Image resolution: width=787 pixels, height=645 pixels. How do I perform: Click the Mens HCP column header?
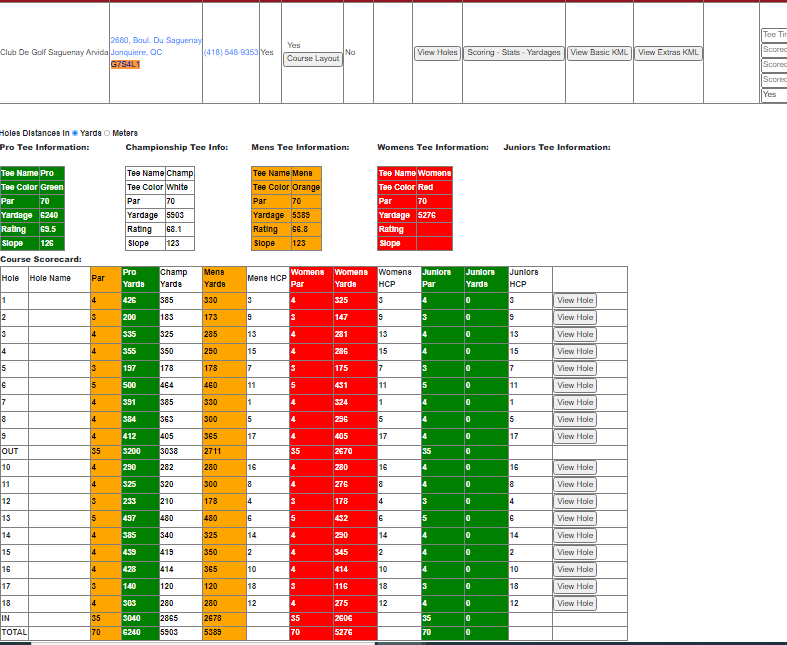tap(267, 279)
